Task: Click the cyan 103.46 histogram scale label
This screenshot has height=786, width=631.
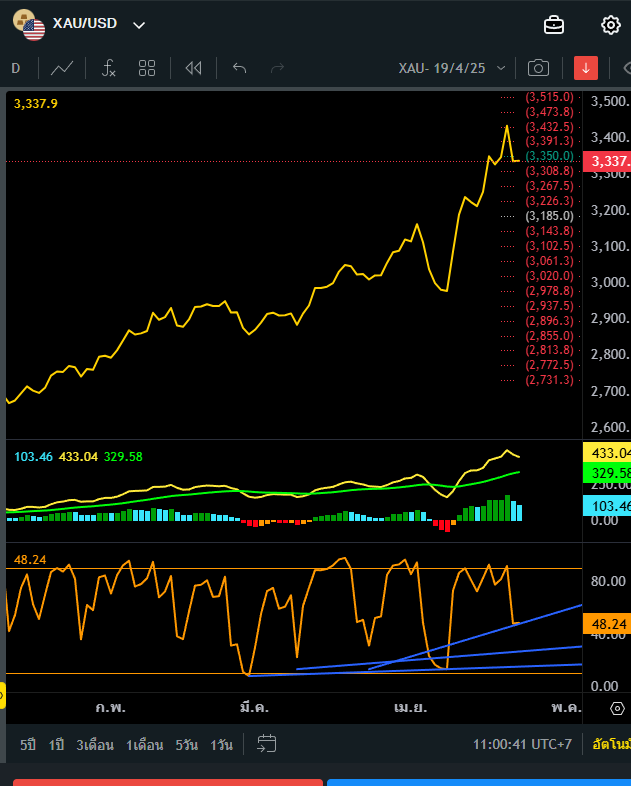Action: (607, 506)
